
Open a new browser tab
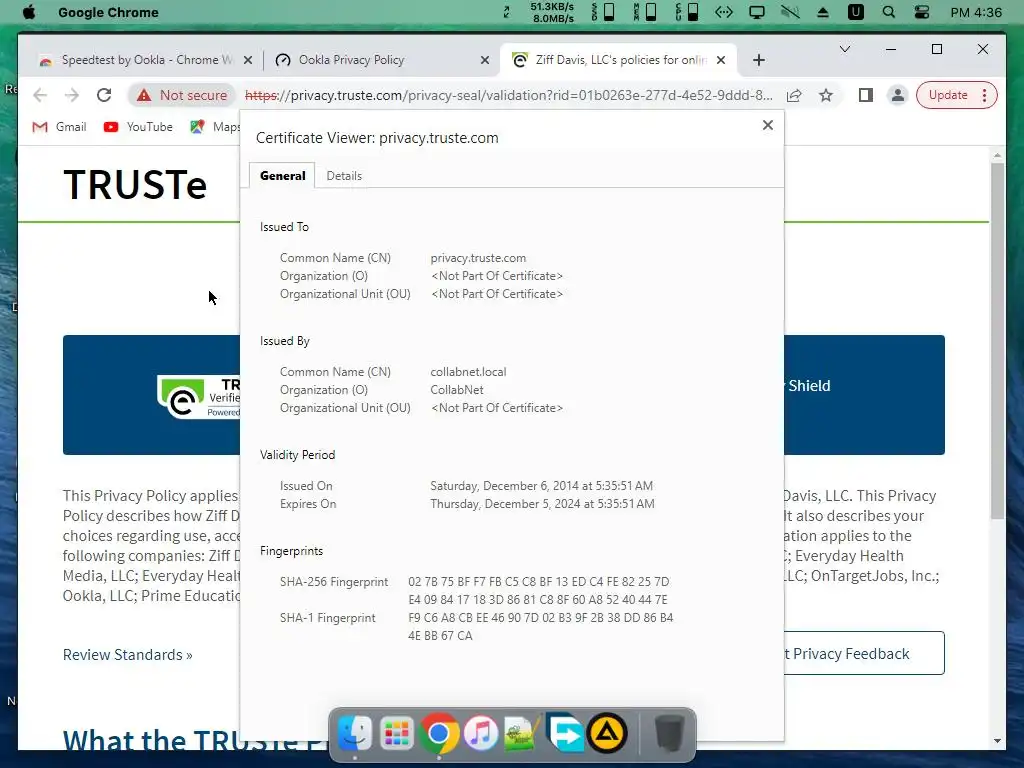758,60
